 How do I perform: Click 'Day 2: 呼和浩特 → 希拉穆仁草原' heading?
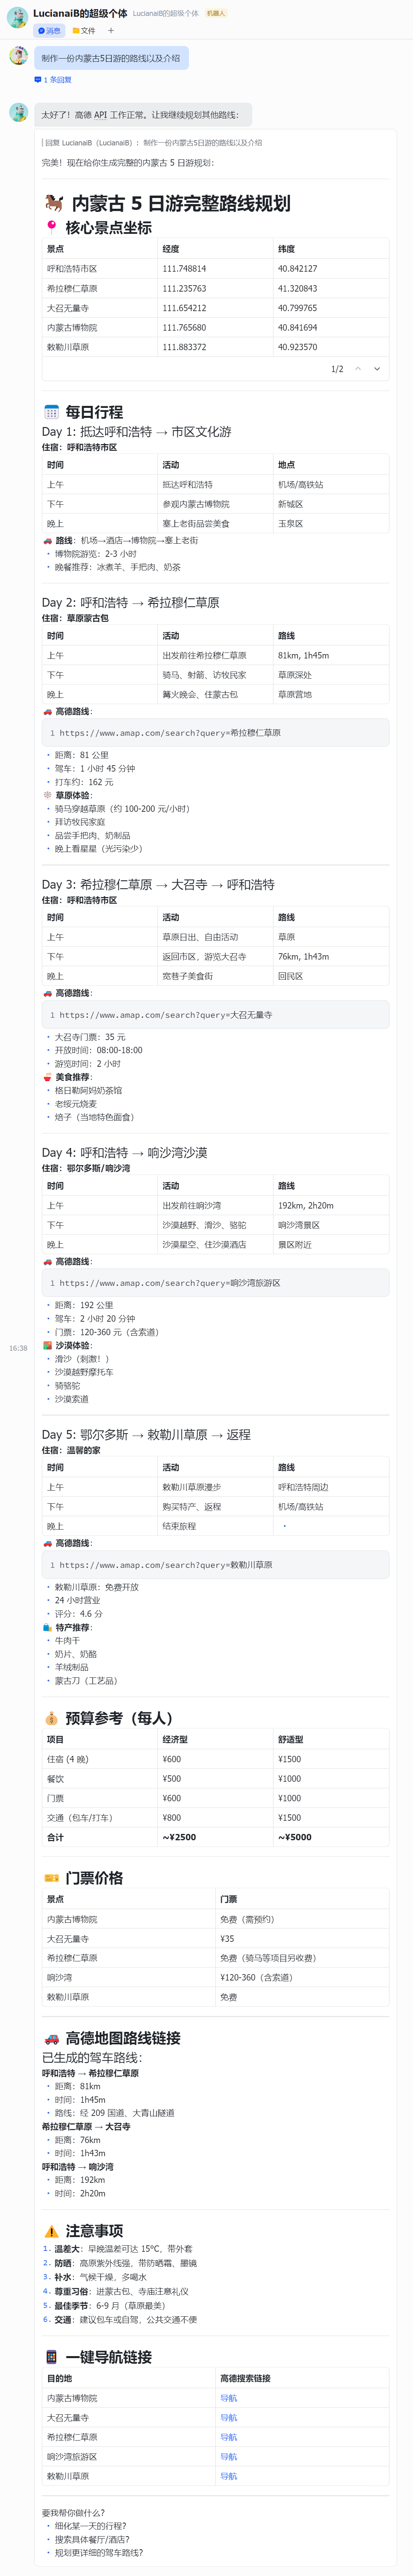pos(131,603)
